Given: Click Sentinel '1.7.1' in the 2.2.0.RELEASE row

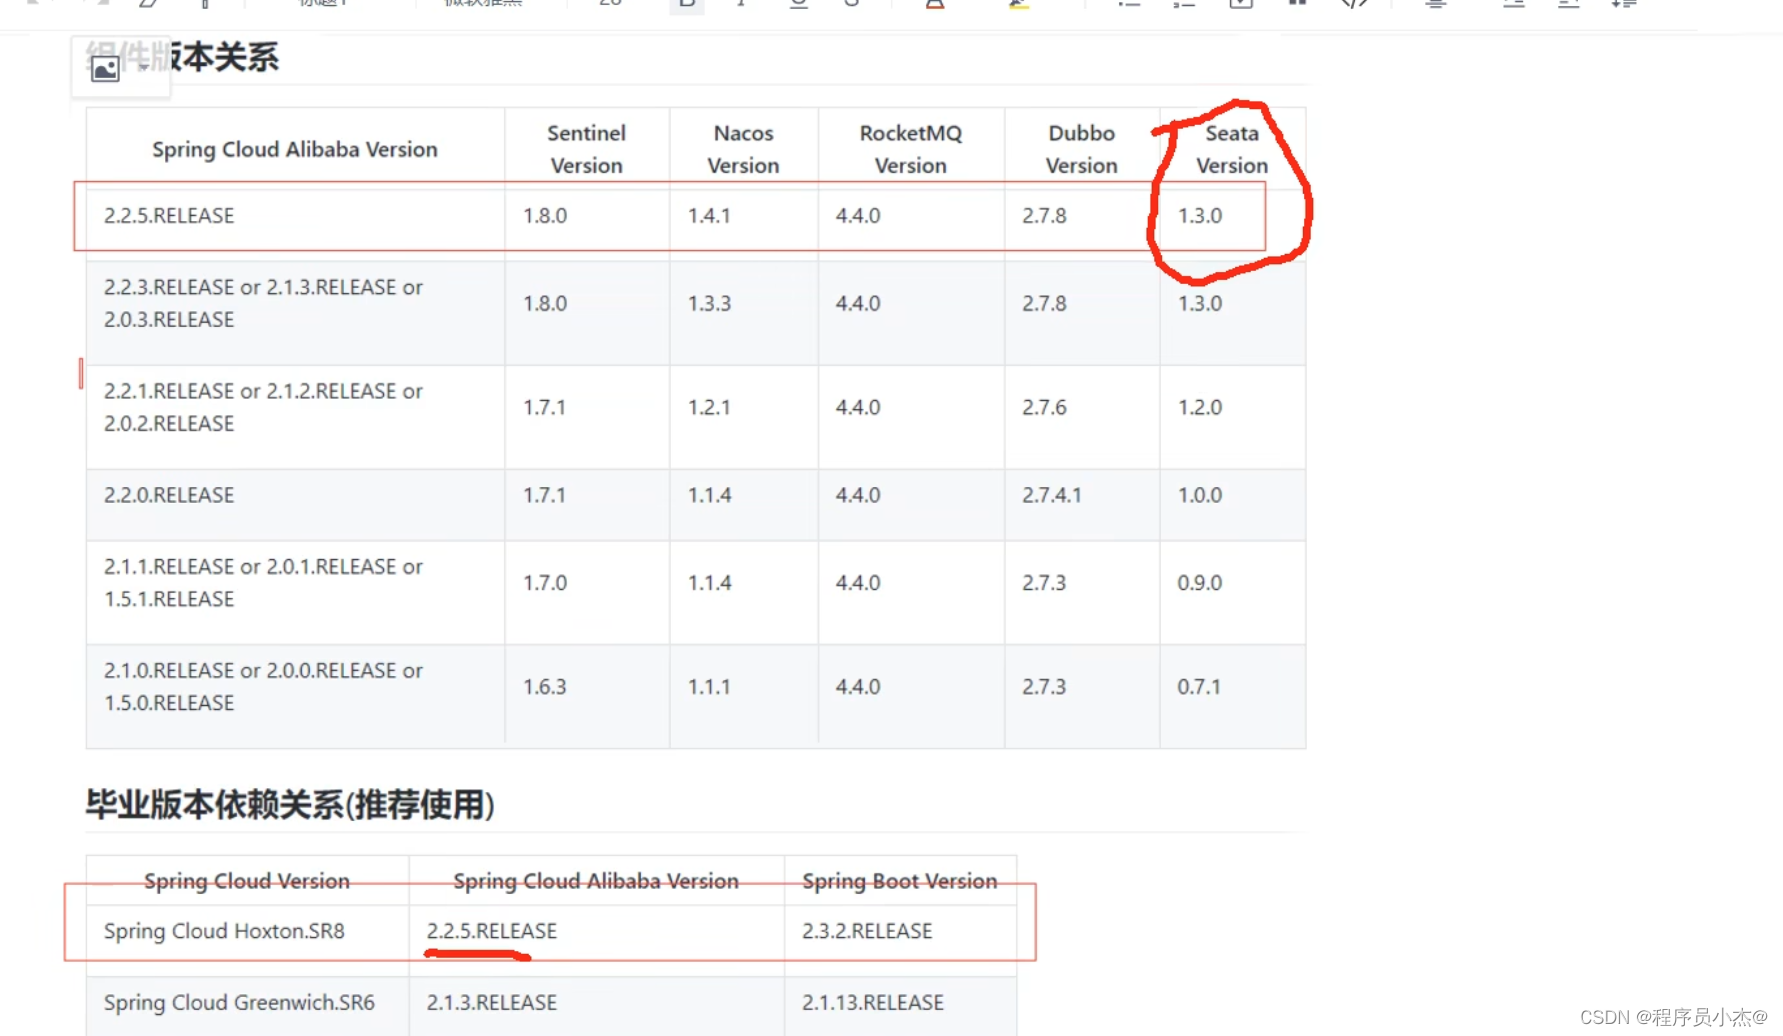Looking at the screenshot, I should click(x=545, y=495).
